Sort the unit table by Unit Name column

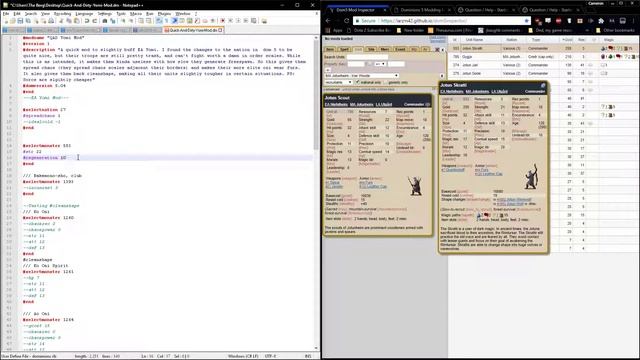click(x=474, y=40)
